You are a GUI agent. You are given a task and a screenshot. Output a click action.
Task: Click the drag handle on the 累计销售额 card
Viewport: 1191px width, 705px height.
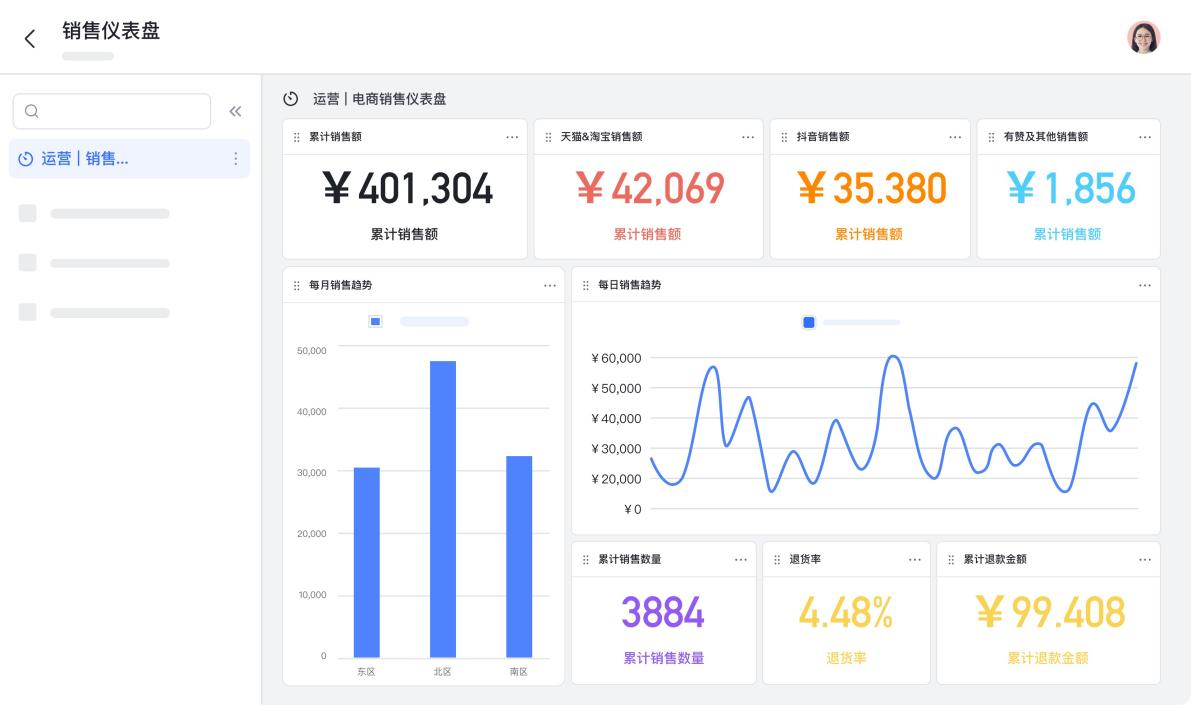point(295,137)
